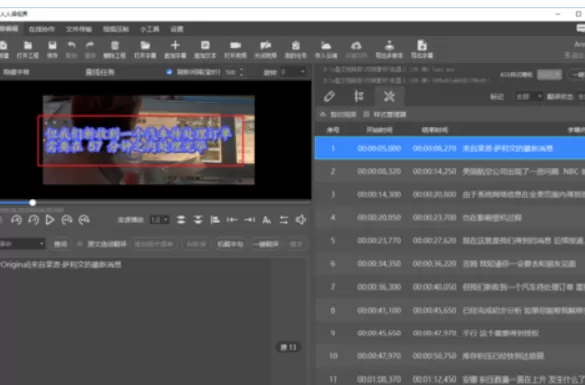Open the playback speed 1.0 dropdown
Image resolution: width=585 pixels, height=385 pixels.
point(159,220)
